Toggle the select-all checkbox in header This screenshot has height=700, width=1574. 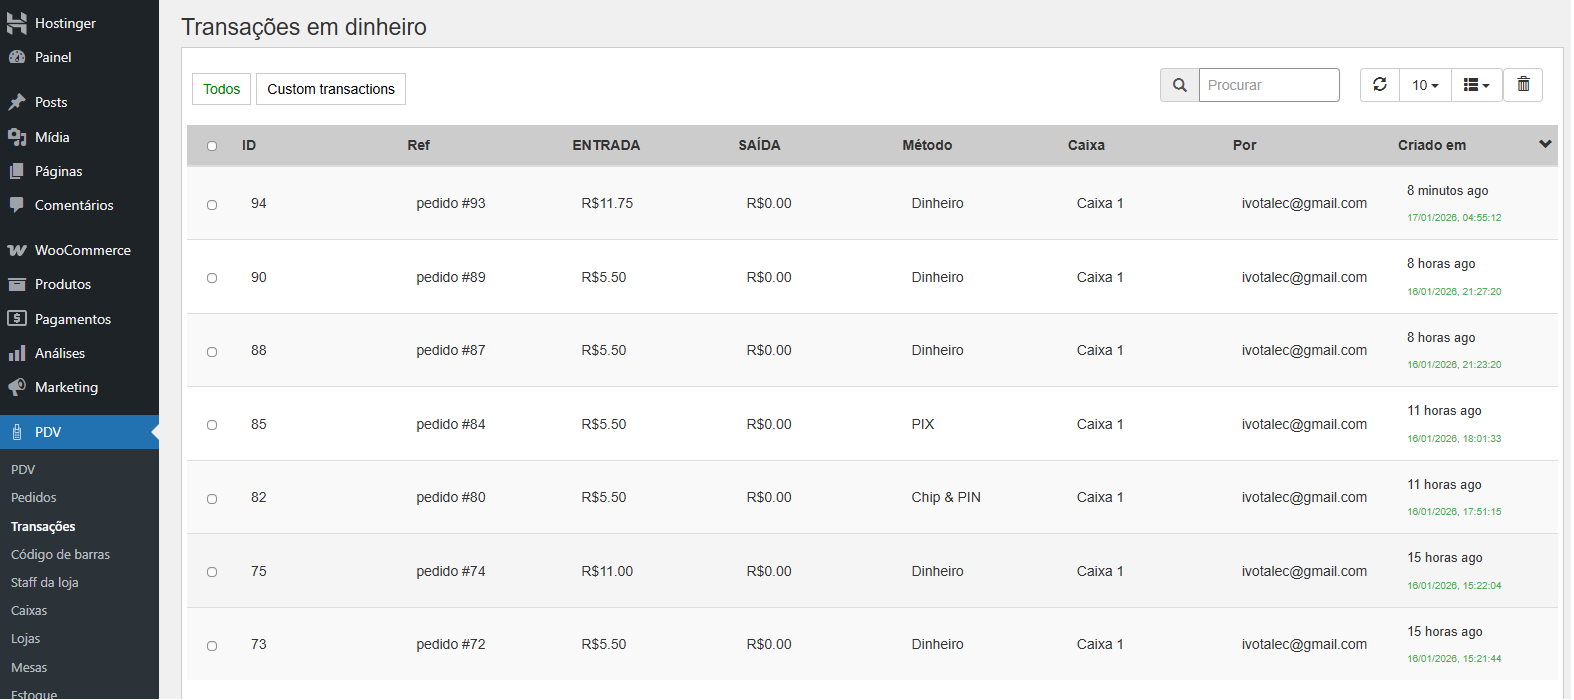pyautogui.click(x=212, y=146)
